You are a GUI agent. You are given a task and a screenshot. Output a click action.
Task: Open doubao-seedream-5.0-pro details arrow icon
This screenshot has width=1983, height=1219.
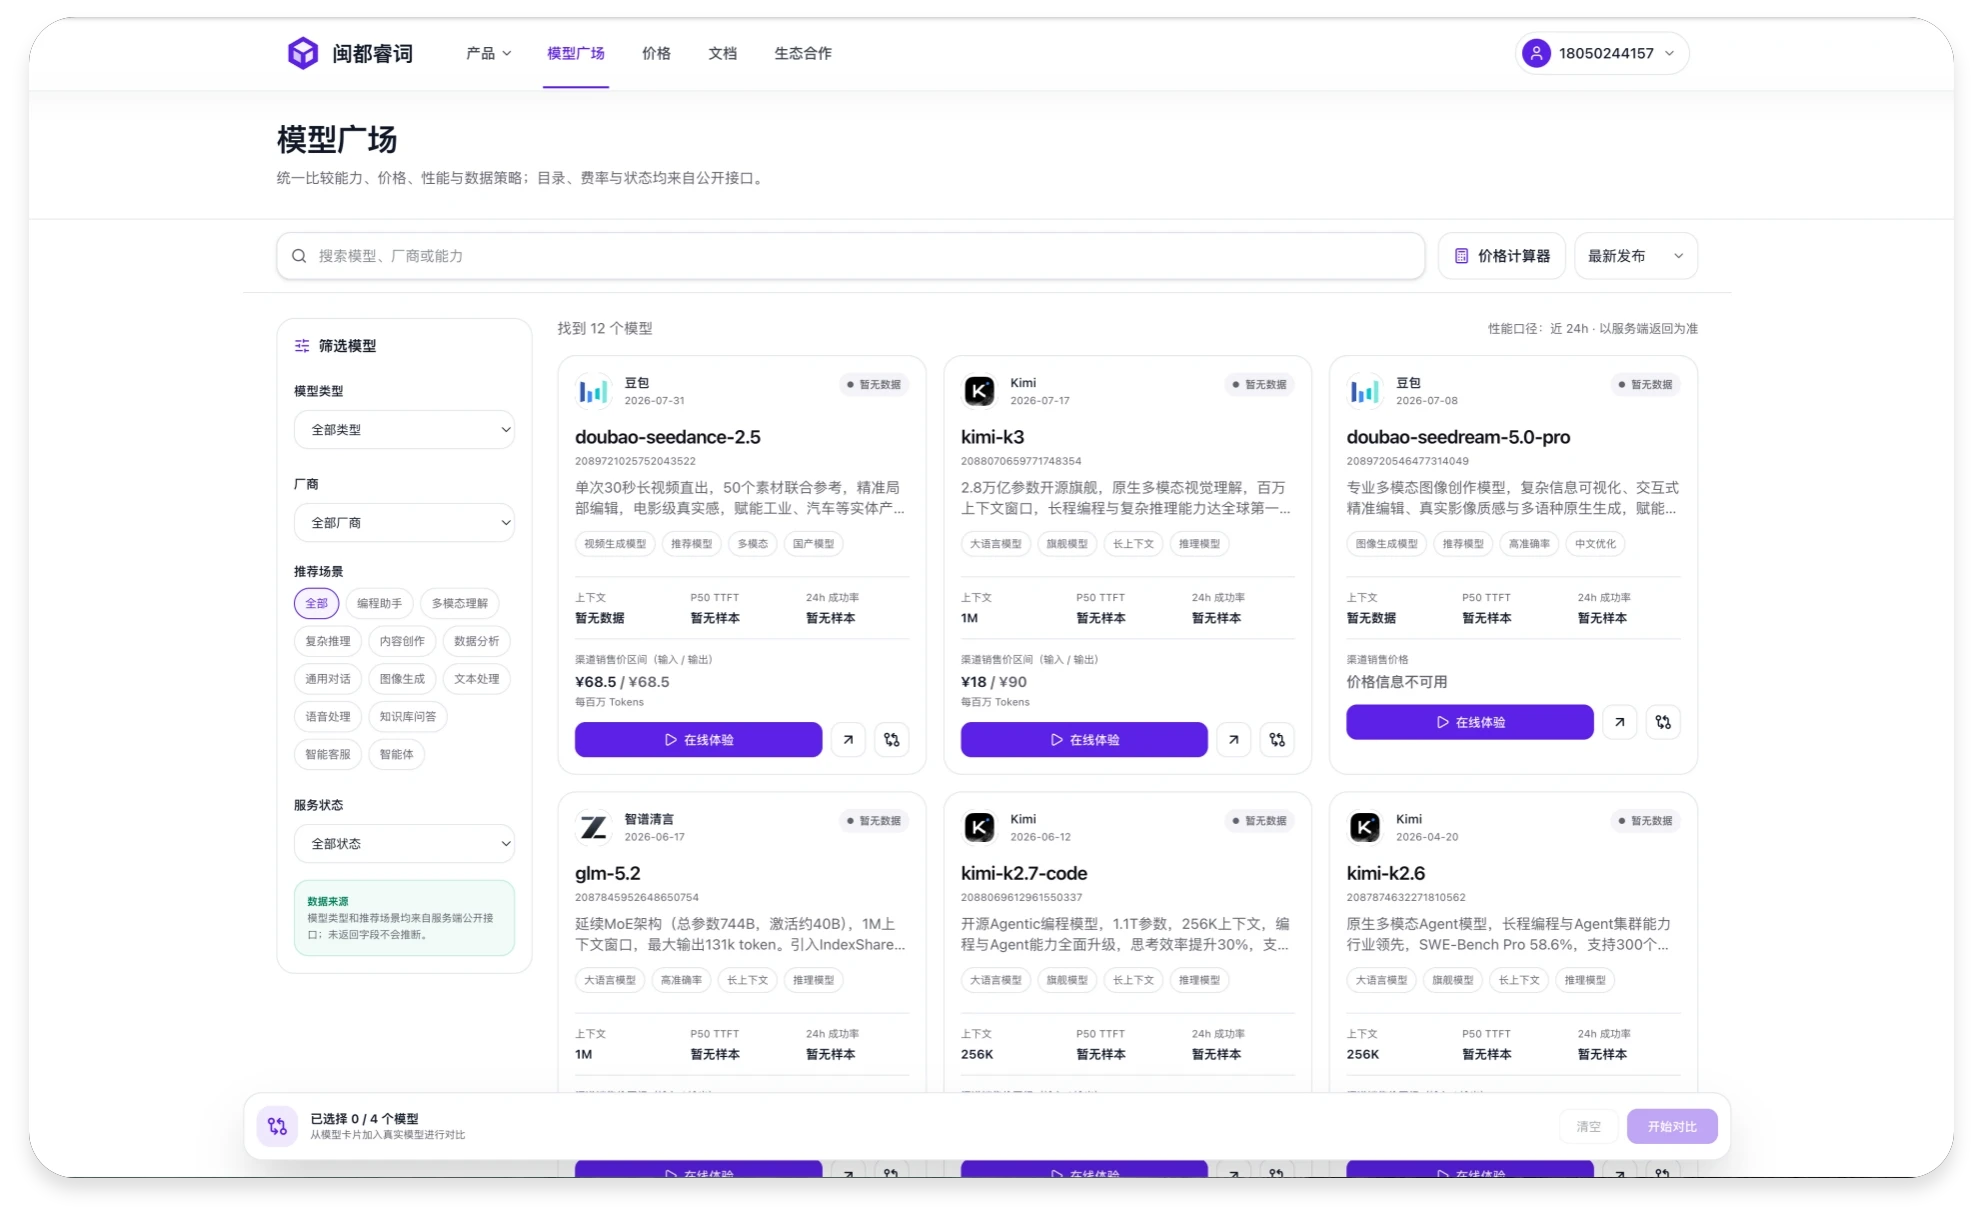coord(1620,722)
